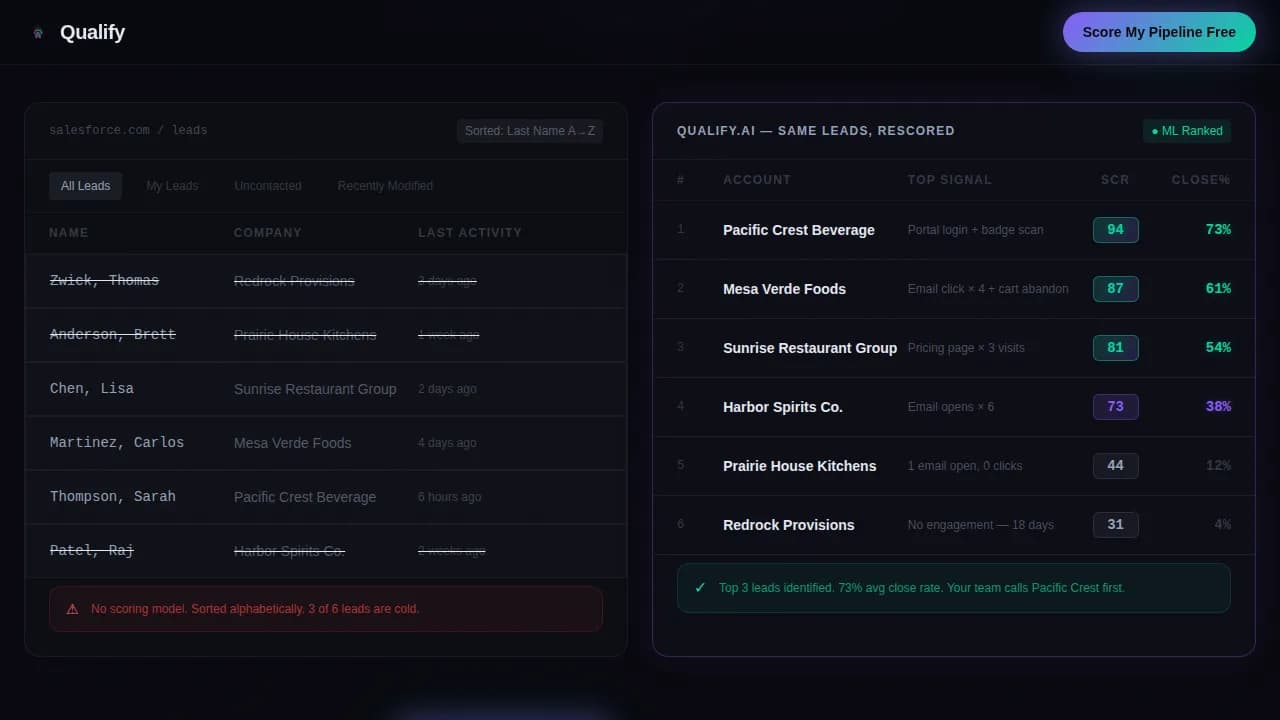
Task: Click Sorted: Last Name A–Z badge
Action: click(x=530, y=131)
